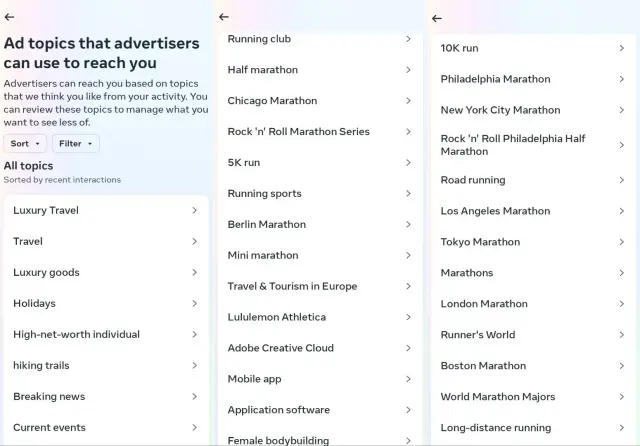Open the Filter dropdown
The image size is (640, 446).
click(76, 144)
